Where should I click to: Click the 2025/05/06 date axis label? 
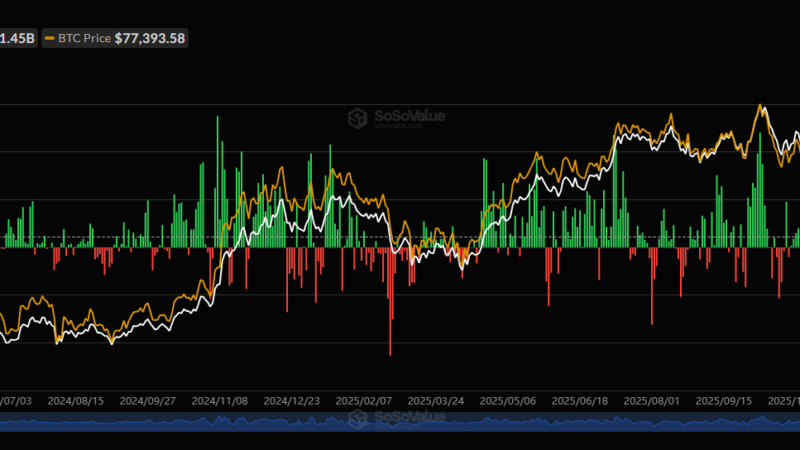[x=508, y=401]
